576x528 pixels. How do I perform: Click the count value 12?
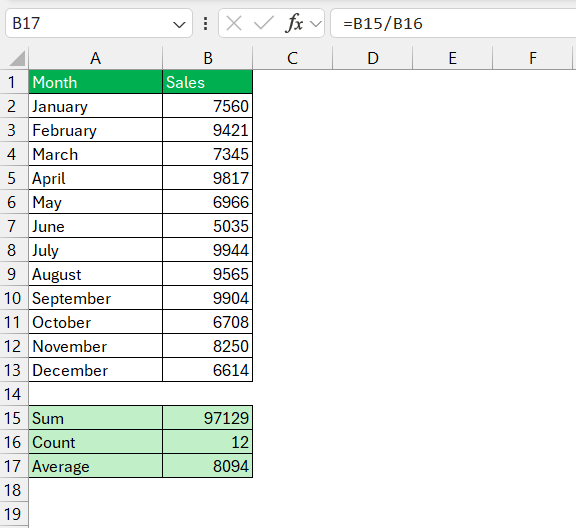pos(208,442)
